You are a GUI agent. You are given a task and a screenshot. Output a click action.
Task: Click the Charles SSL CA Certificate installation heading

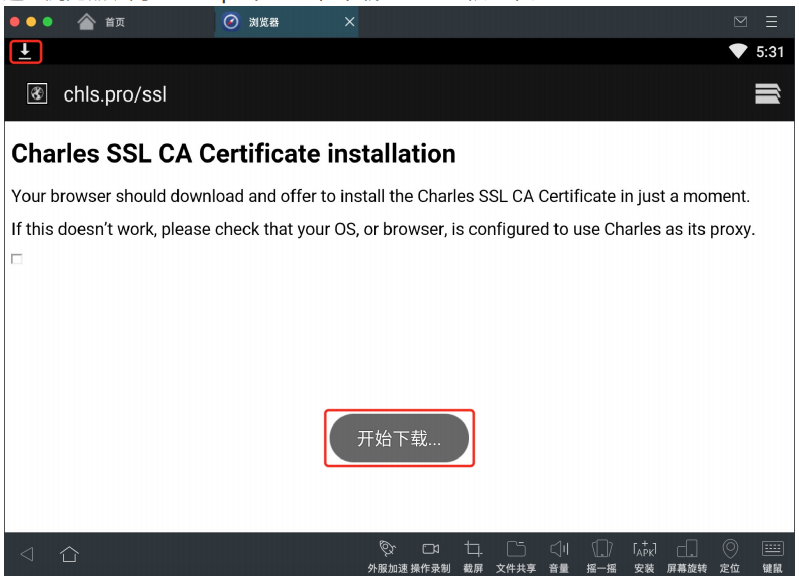click(233, 153)
